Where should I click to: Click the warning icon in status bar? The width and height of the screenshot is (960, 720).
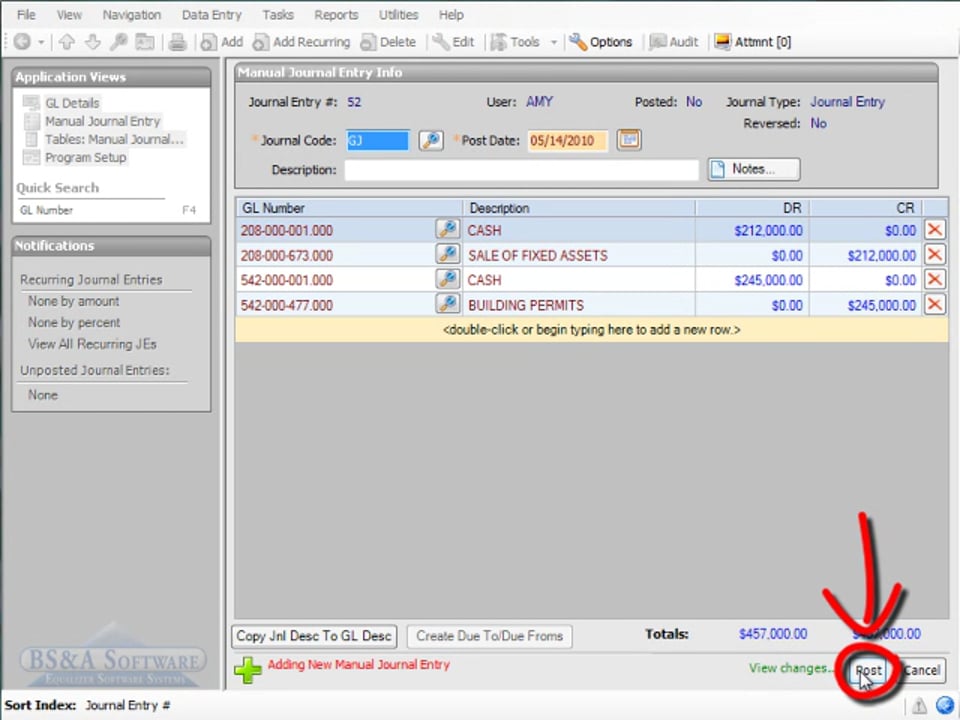click(919, 706)
